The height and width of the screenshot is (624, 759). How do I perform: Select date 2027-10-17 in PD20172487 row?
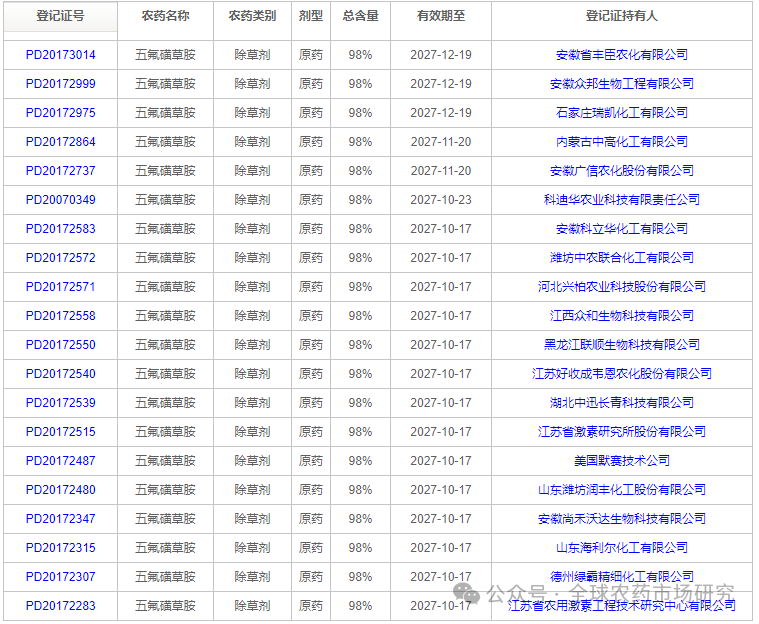click(x=441, y=461)
